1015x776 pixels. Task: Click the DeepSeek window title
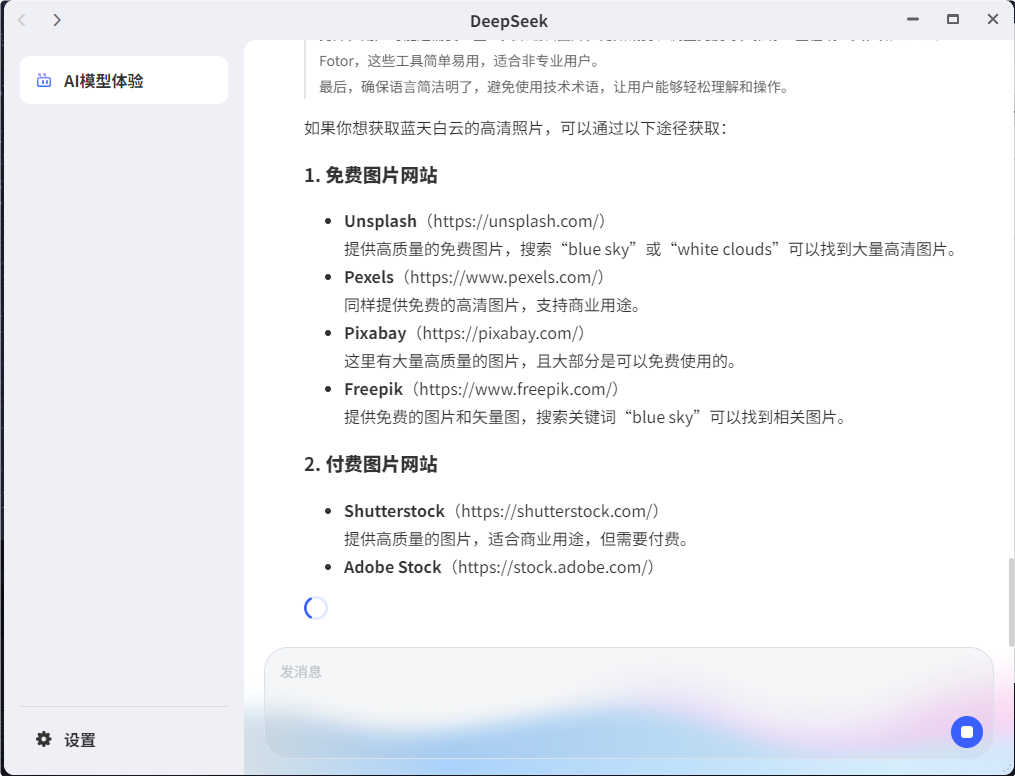[x=509, y=21]
